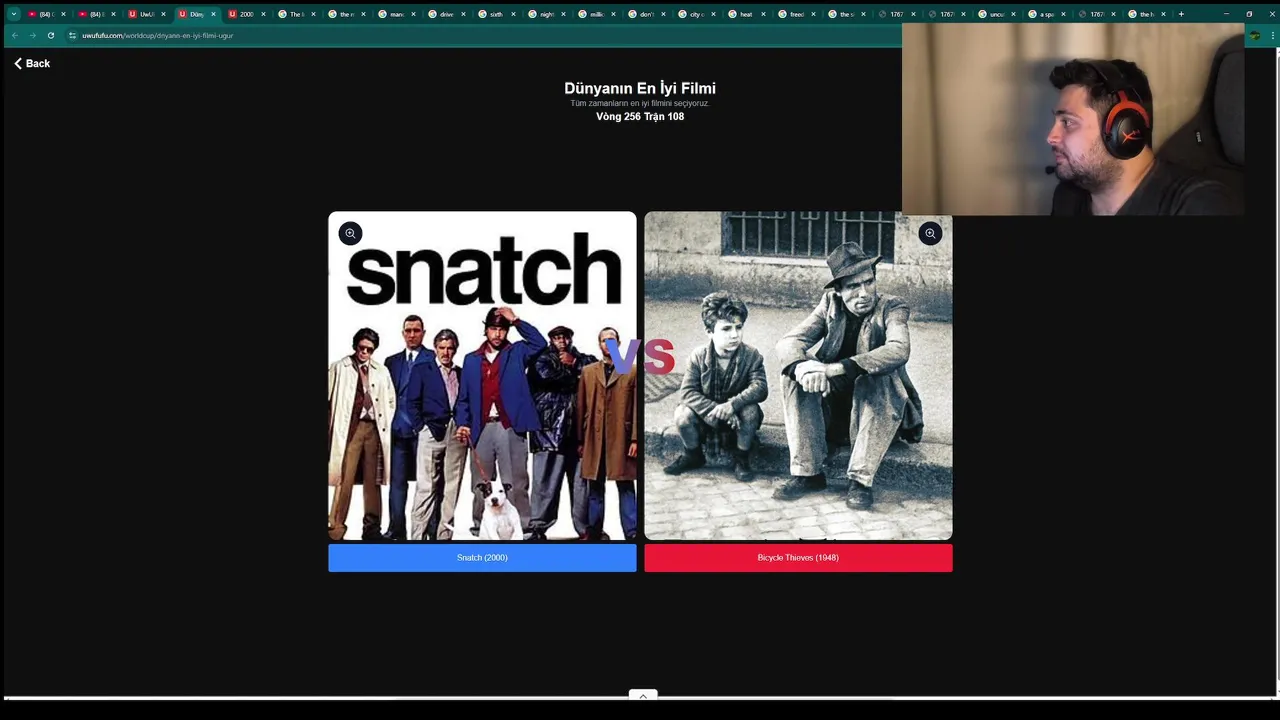Open the Chrome three-dot menu

(x=1271, y=35)
